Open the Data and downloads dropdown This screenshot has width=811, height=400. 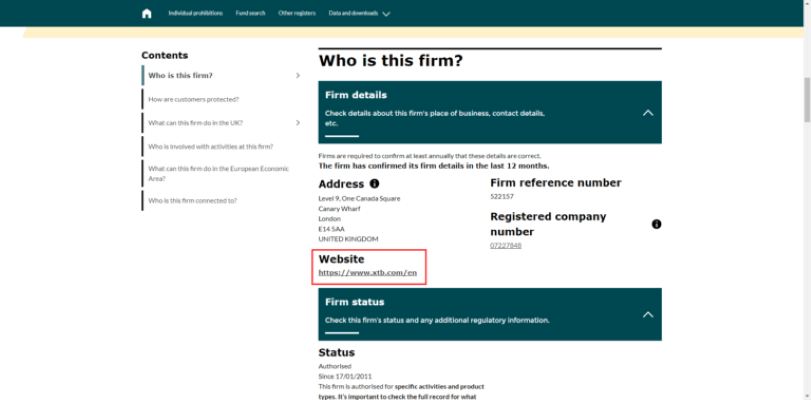[359, 13]
